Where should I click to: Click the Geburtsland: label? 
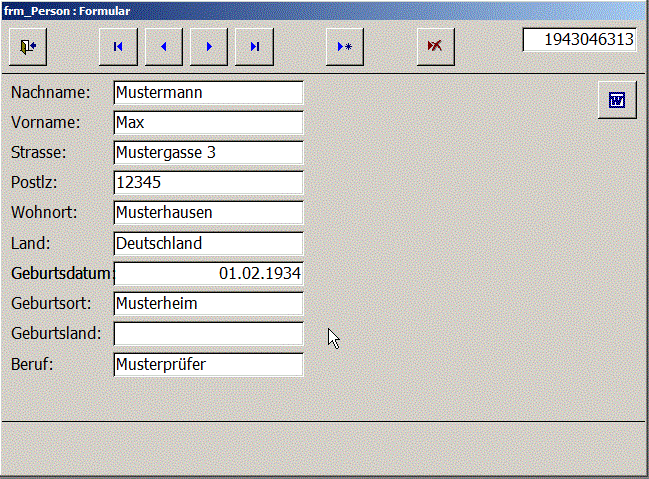[x=56, y=334]
